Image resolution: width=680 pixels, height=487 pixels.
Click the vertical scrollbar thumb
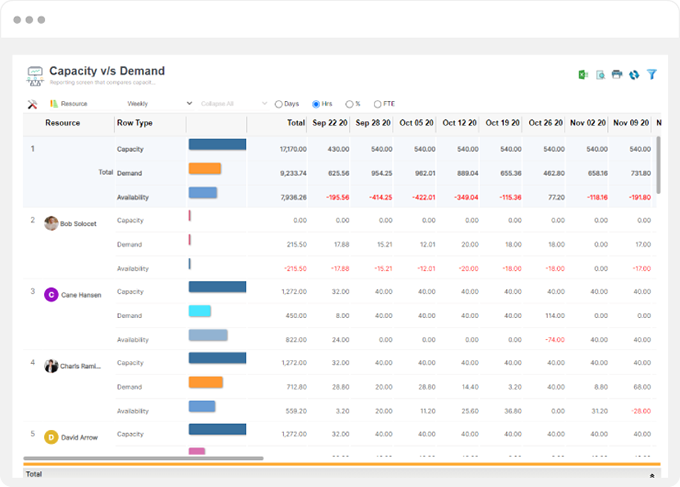[658, 165]
